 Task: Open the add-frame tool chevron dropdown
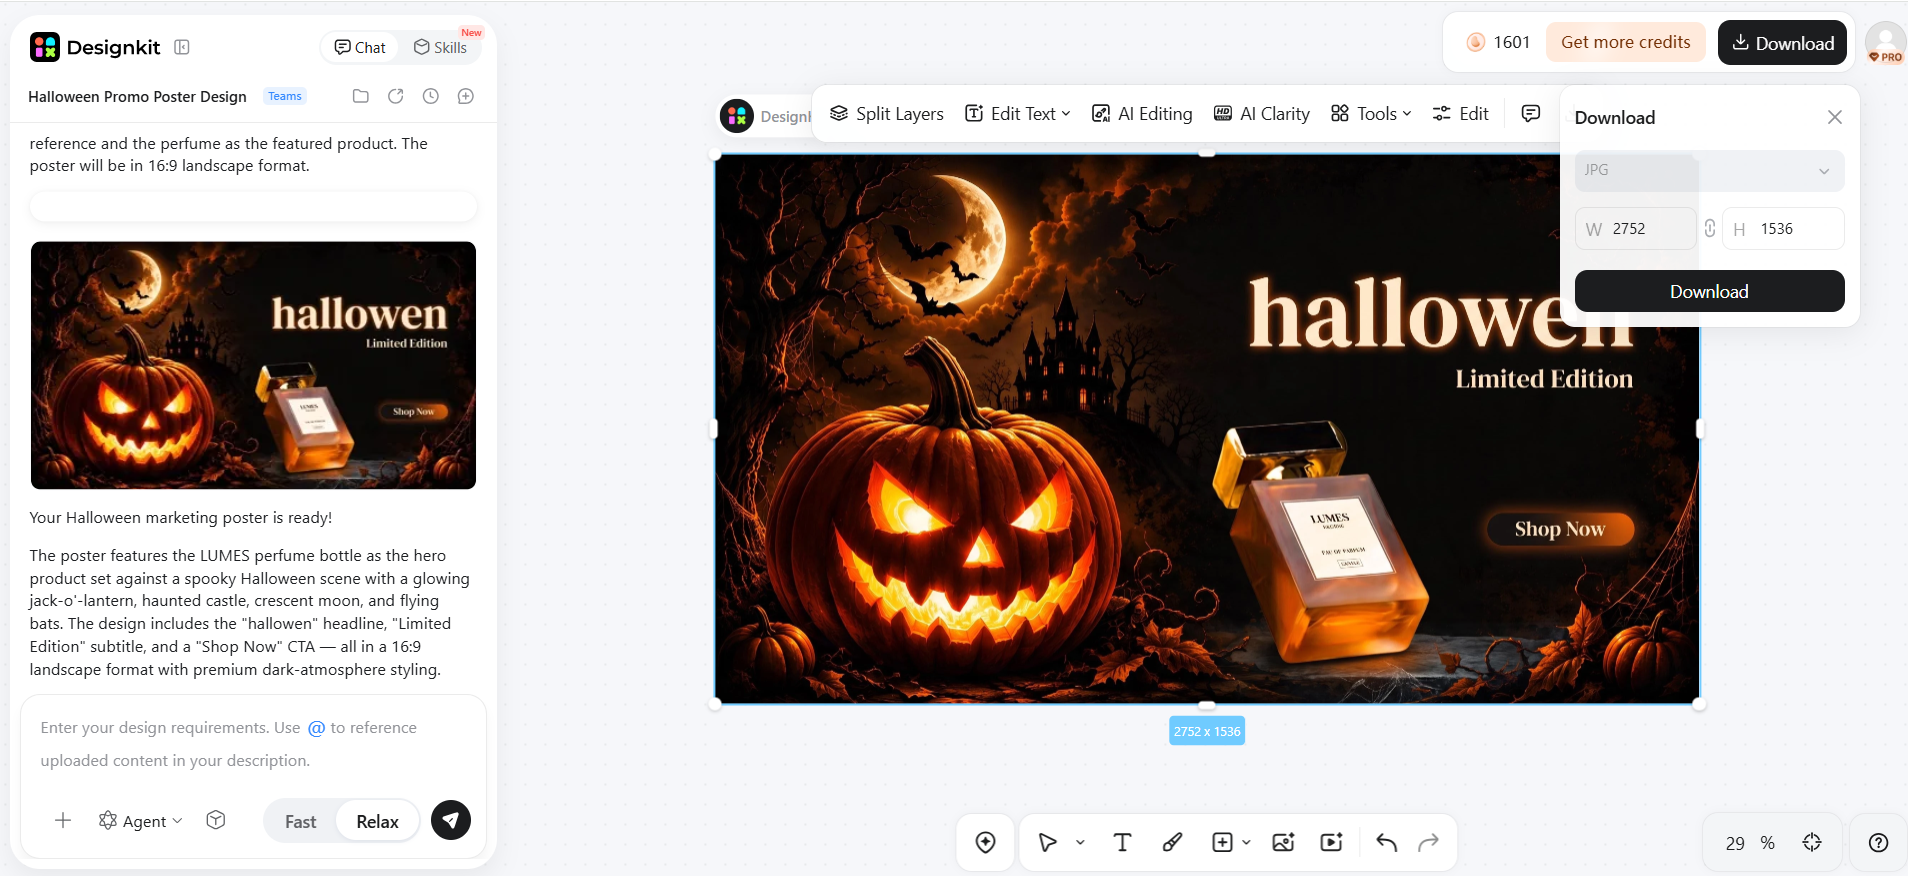(1246, 842)
